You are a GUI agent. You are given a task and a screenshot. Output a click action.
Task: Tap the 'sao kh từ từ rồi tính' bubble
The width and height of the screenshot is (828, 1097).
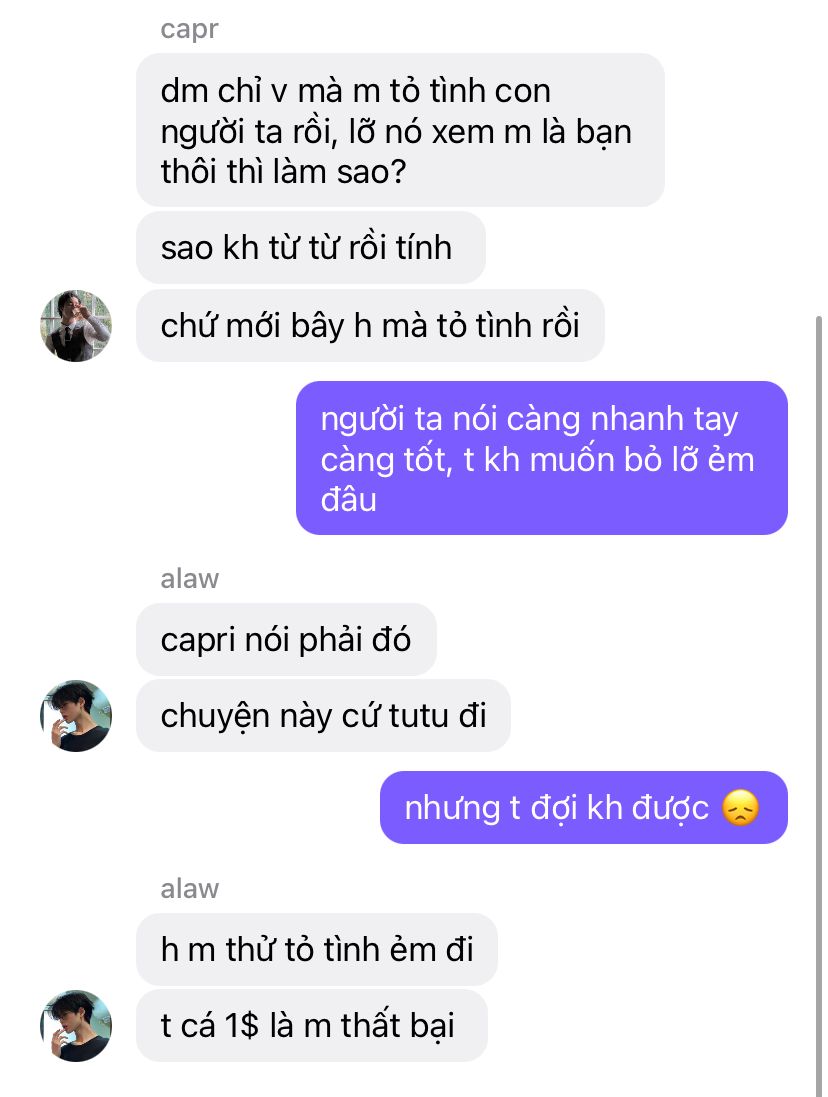310,248
